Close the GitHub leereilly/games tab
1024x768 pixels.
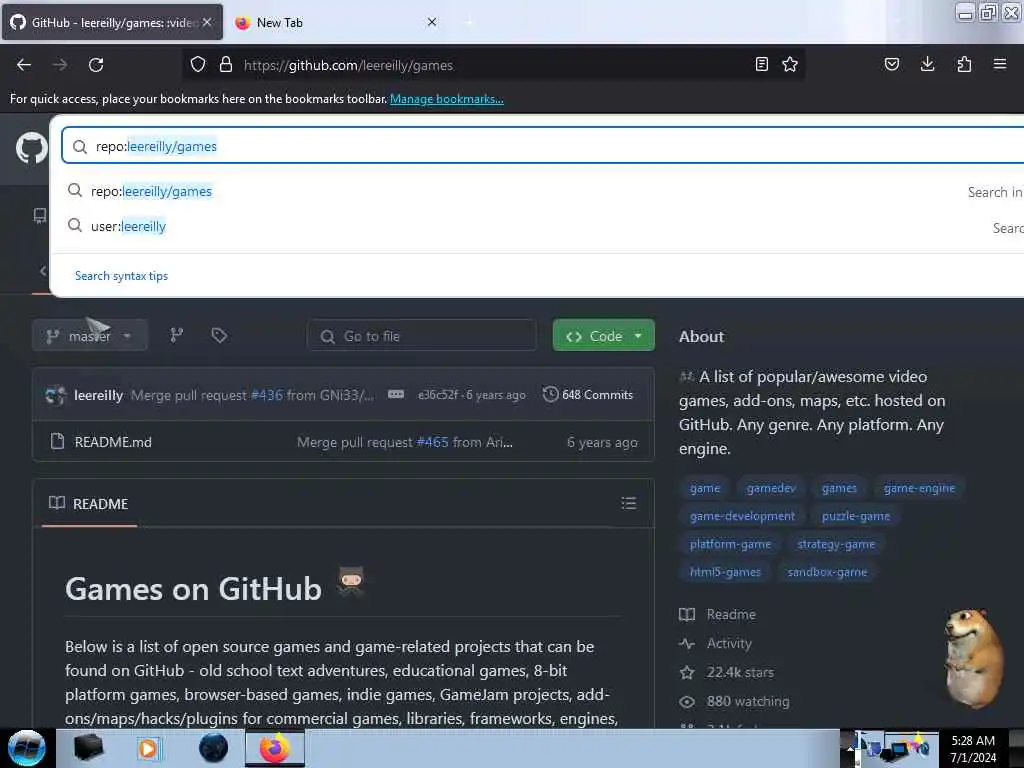click(x=207, y=22)
